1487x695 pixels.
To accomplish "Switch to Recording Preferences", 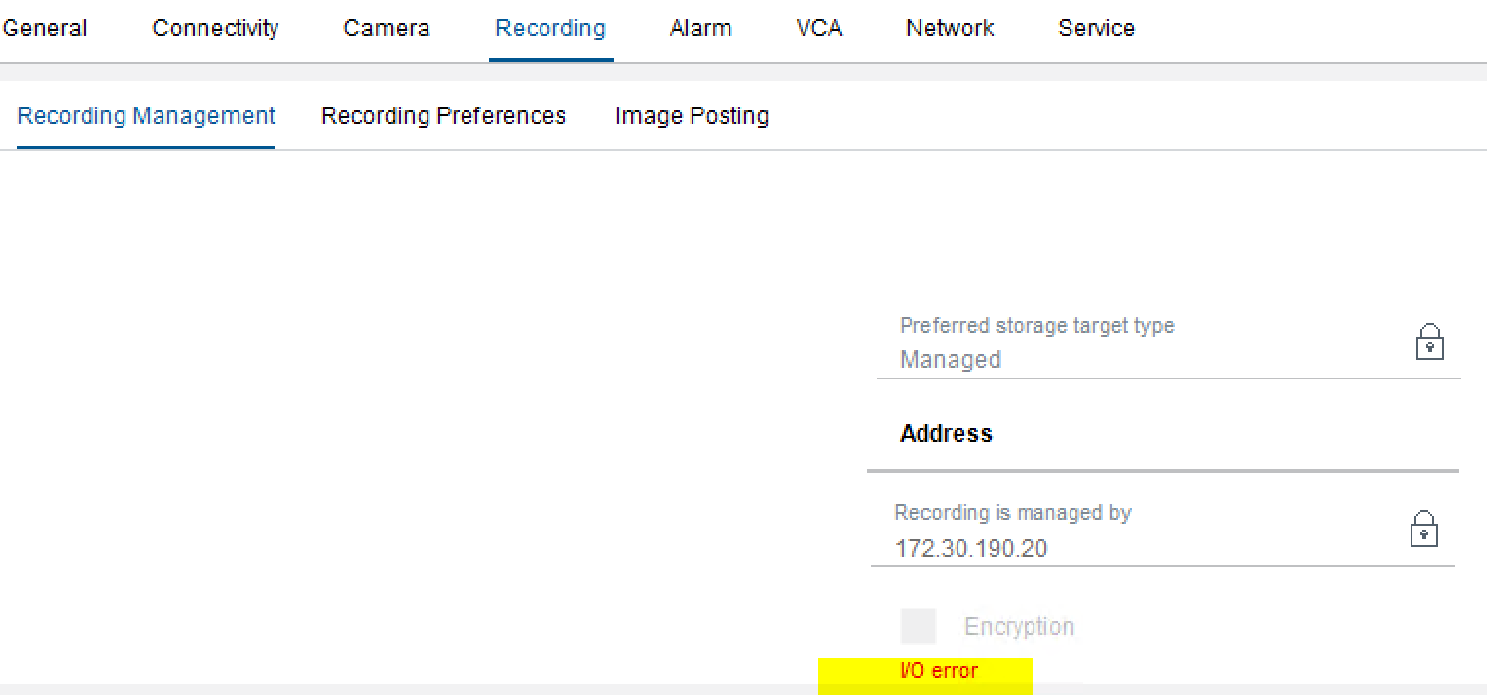I will click(x=443, y=115).
